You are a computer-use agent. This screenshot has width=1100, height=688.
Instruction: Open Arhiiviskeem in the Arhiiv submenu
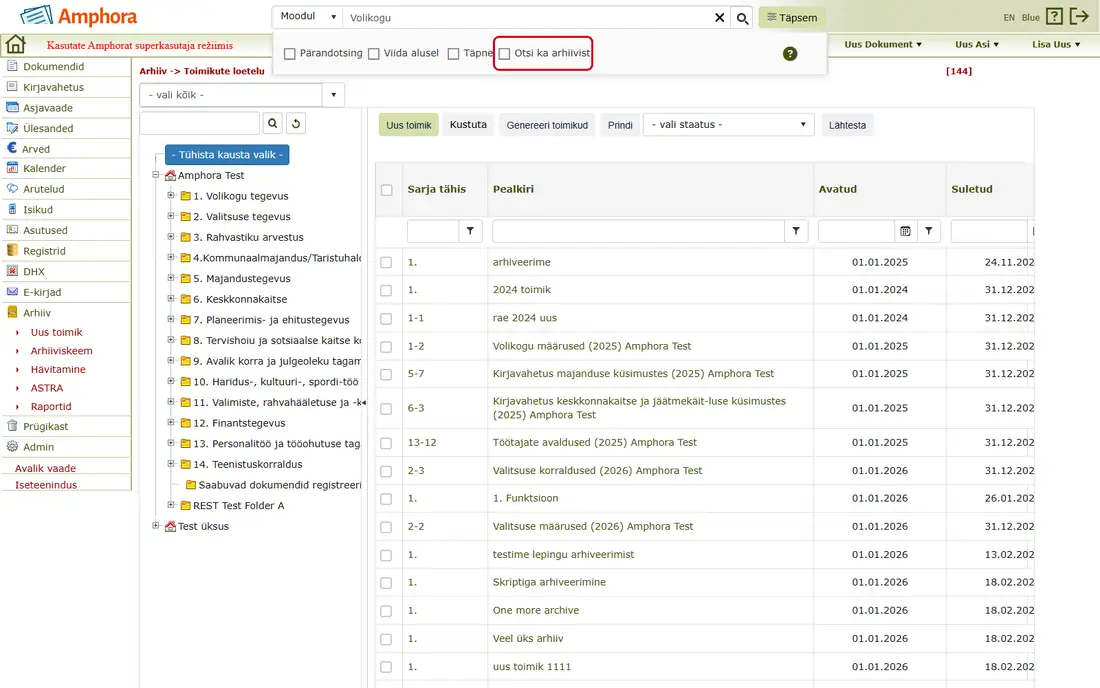pyautogui.click(x=62, y=351)
